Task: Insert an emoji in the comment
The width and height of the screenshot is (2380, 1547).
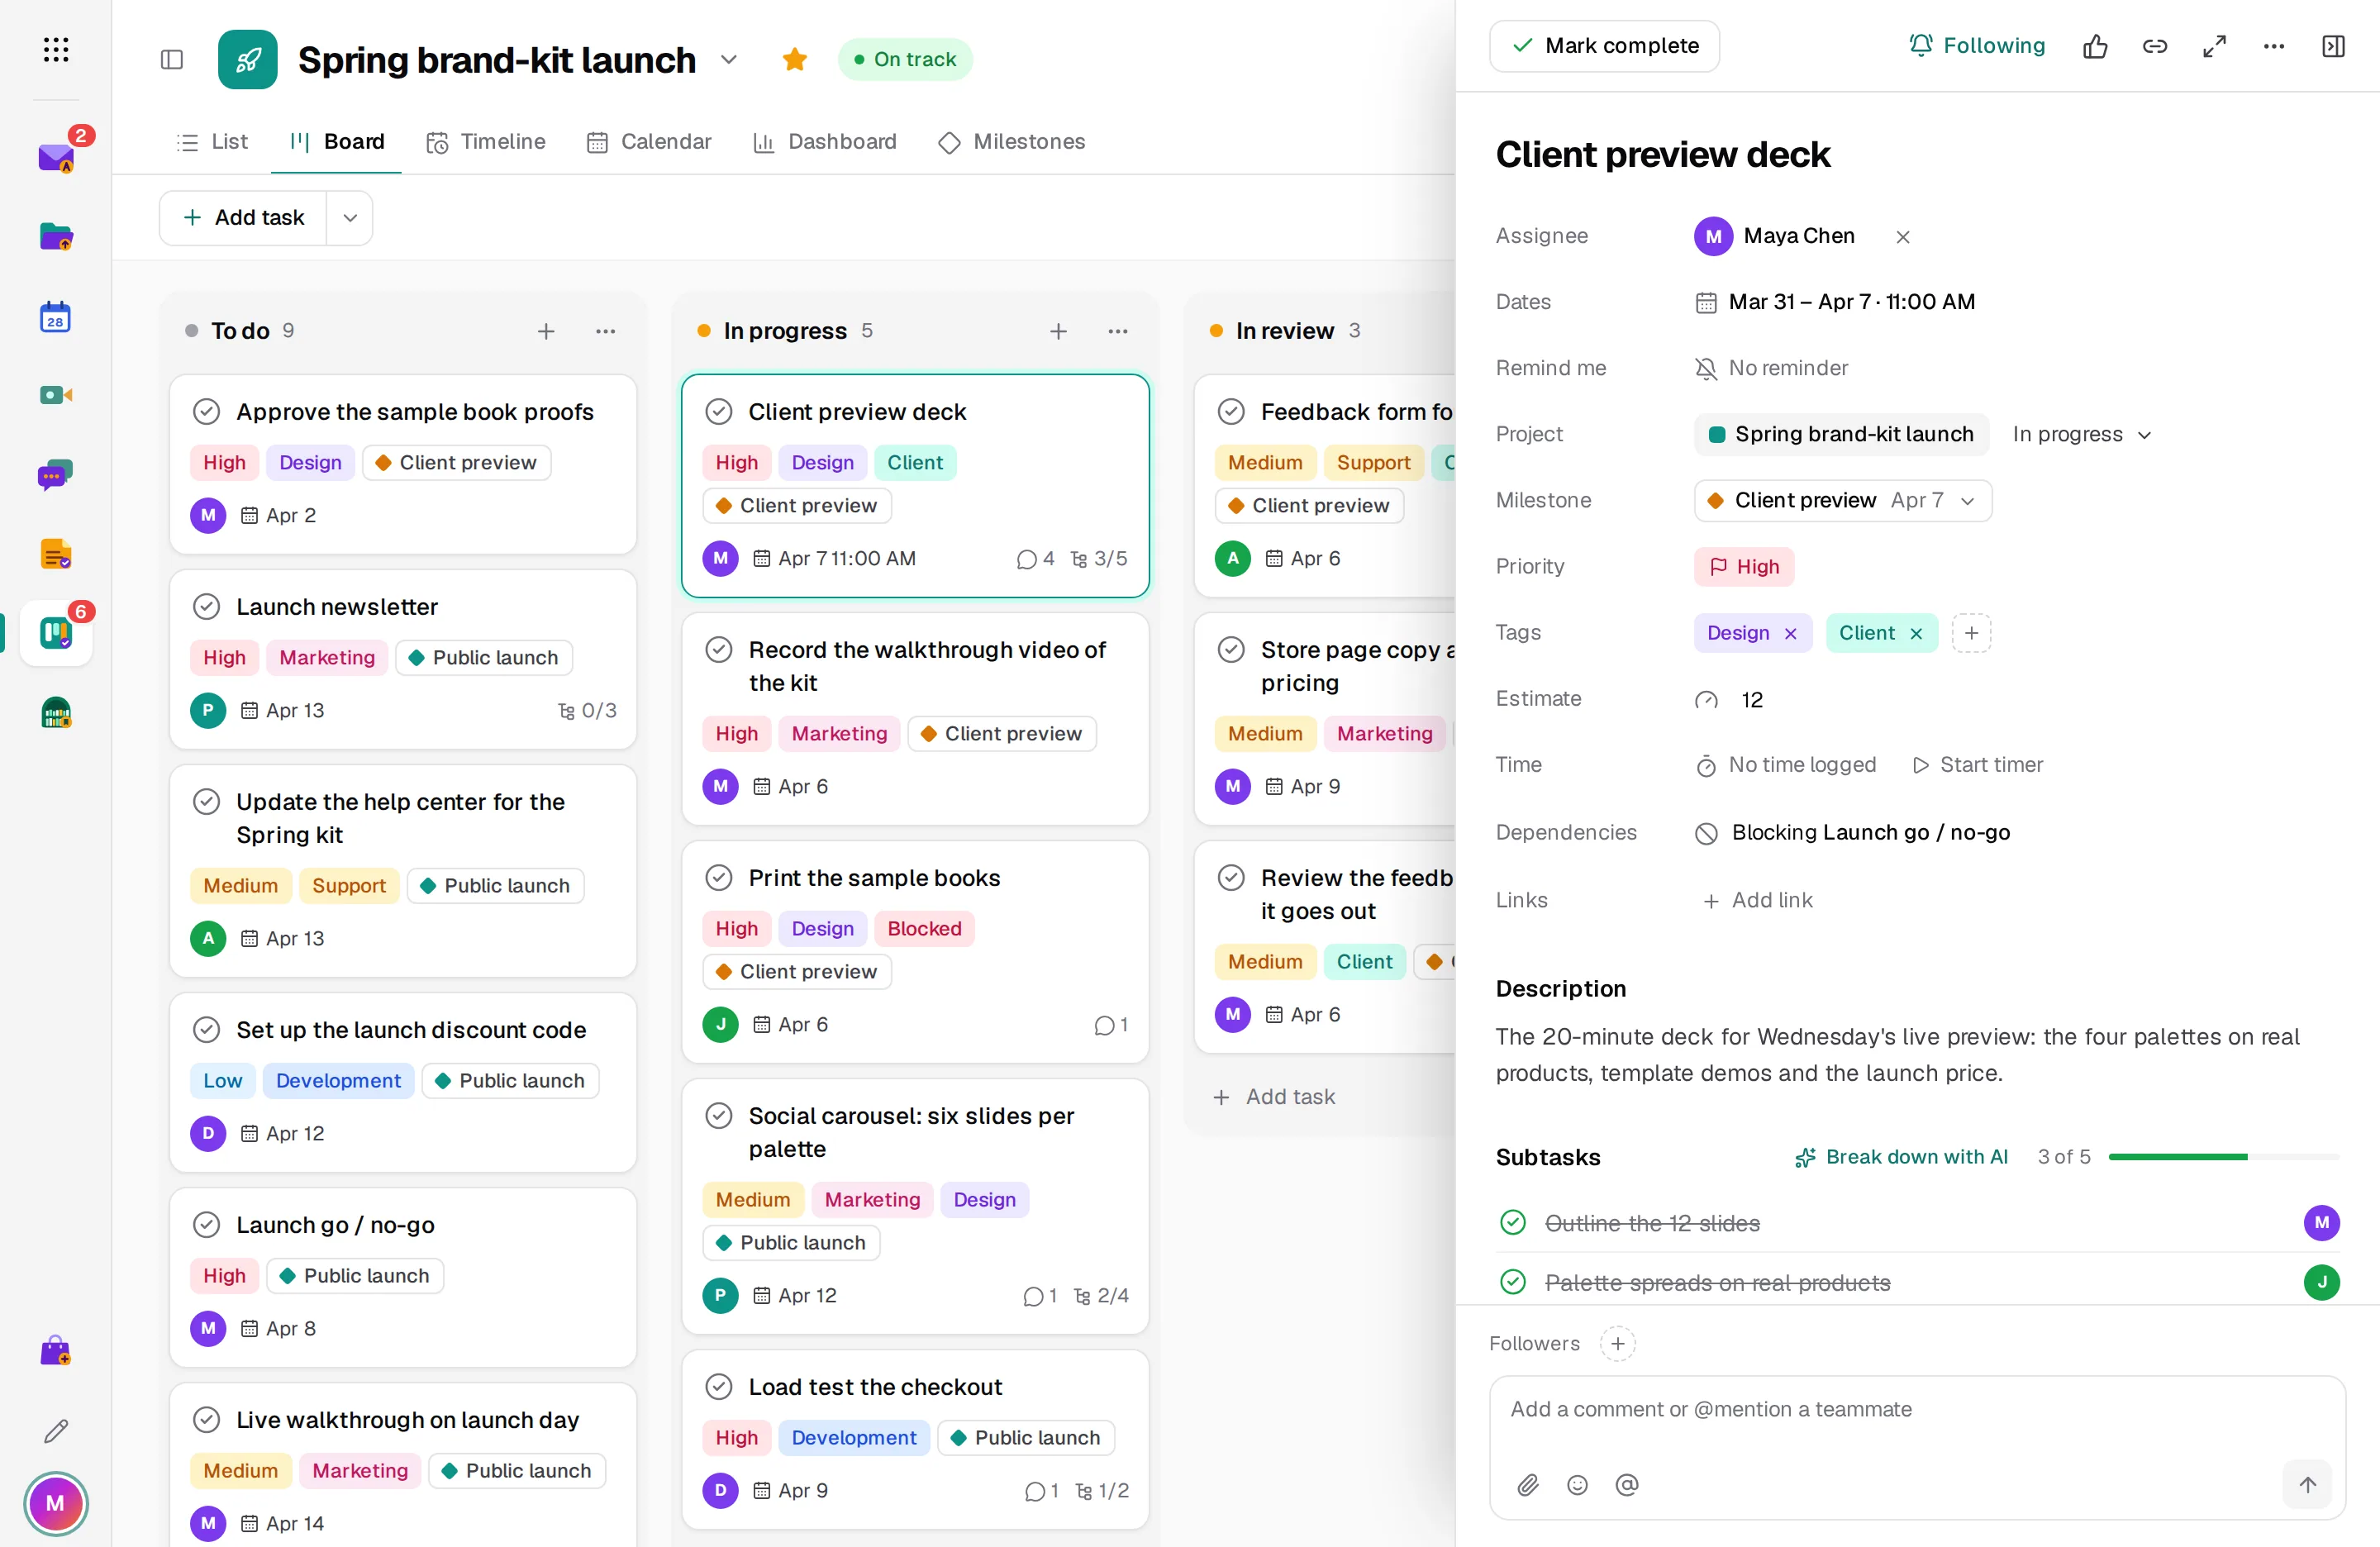Action: [1578, 1485]
